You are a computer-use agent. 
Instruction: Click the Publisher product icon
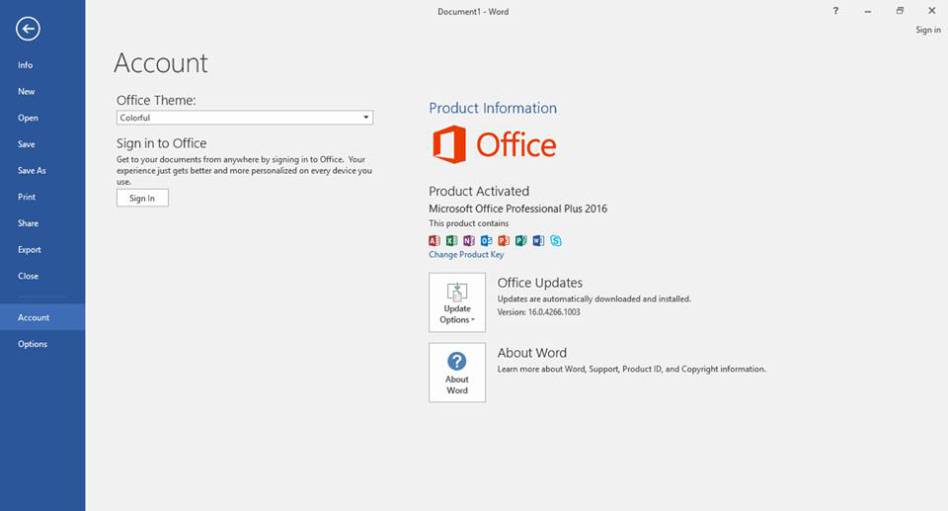point(521,241)
